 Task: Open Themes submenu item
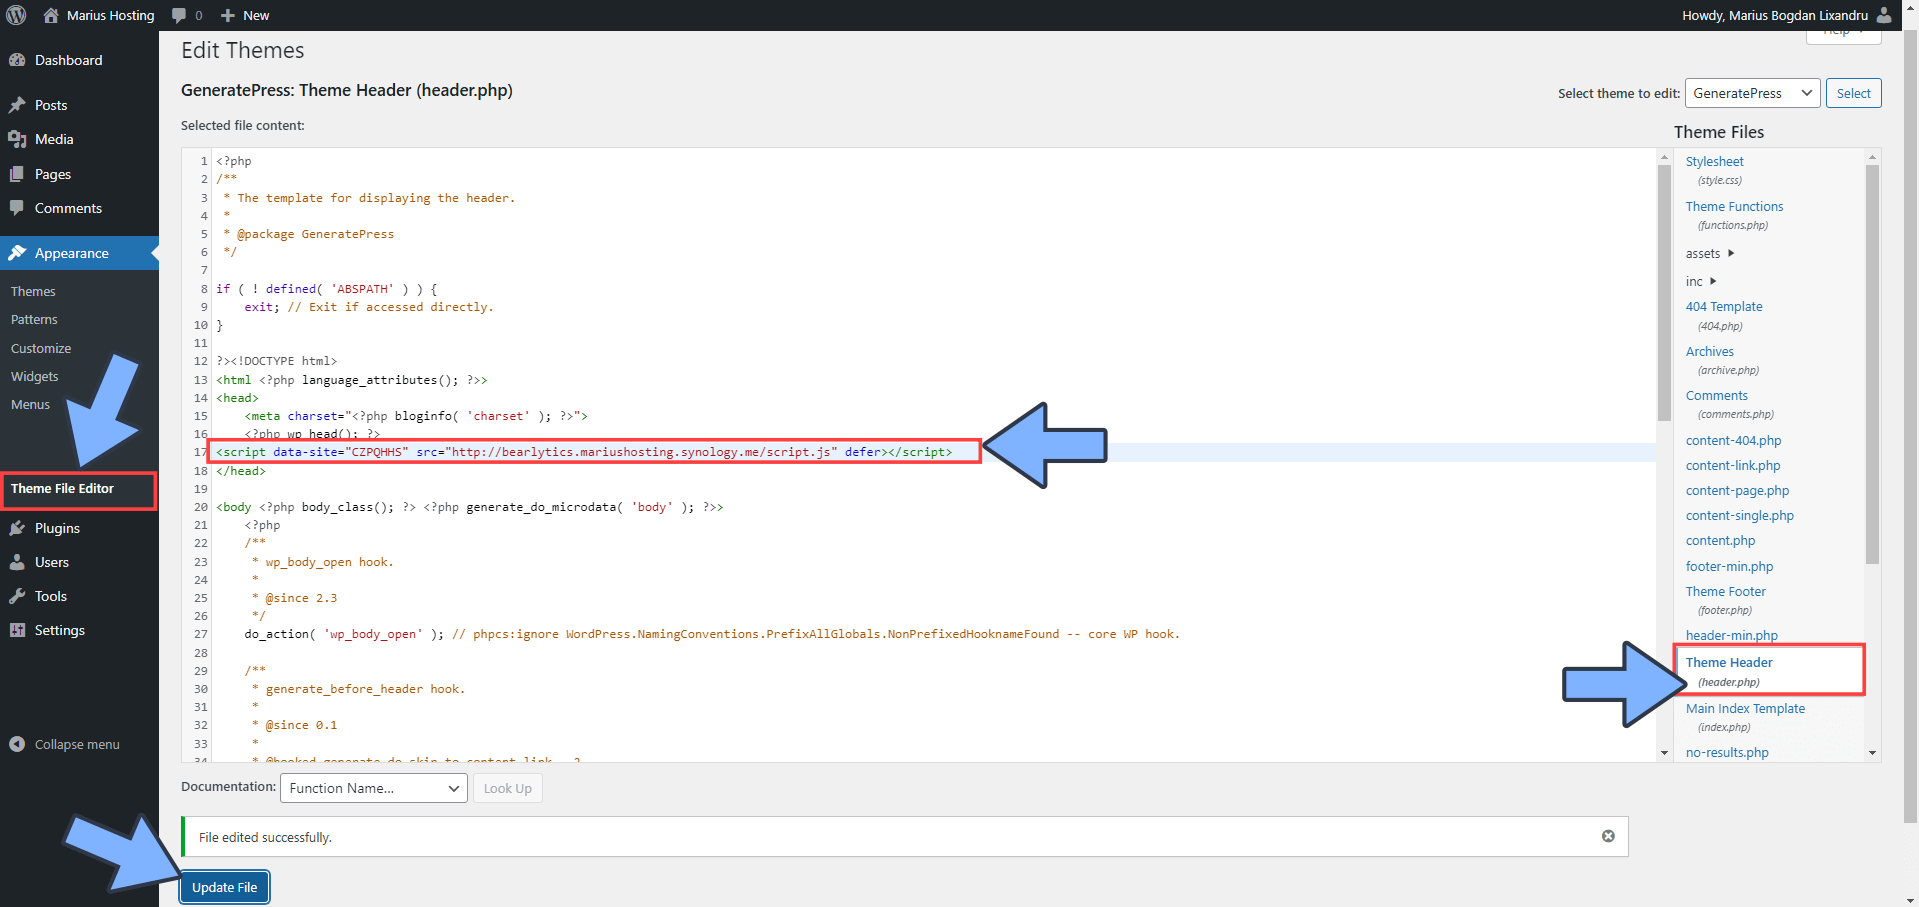[x=33, y=291]
